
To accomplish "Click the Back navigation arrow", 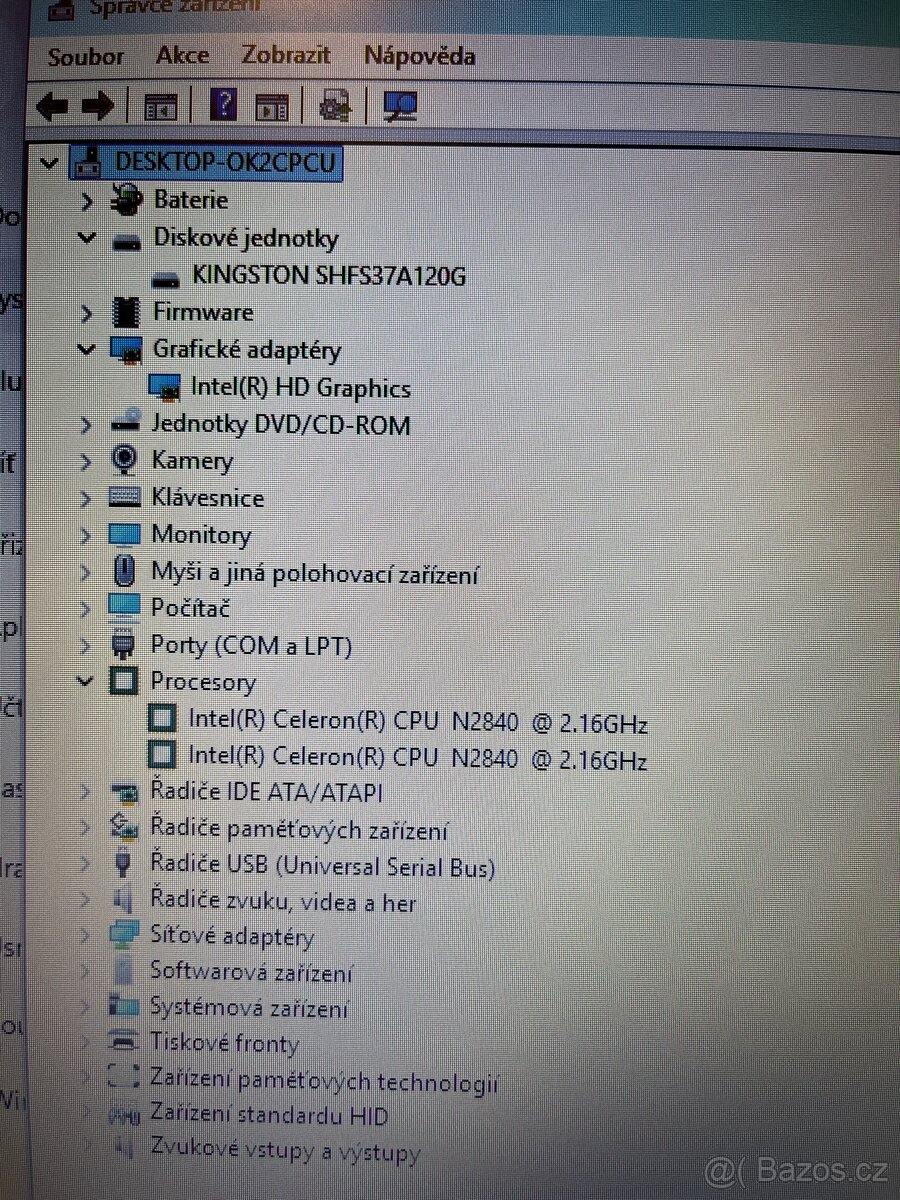I will tap(52, 105).
